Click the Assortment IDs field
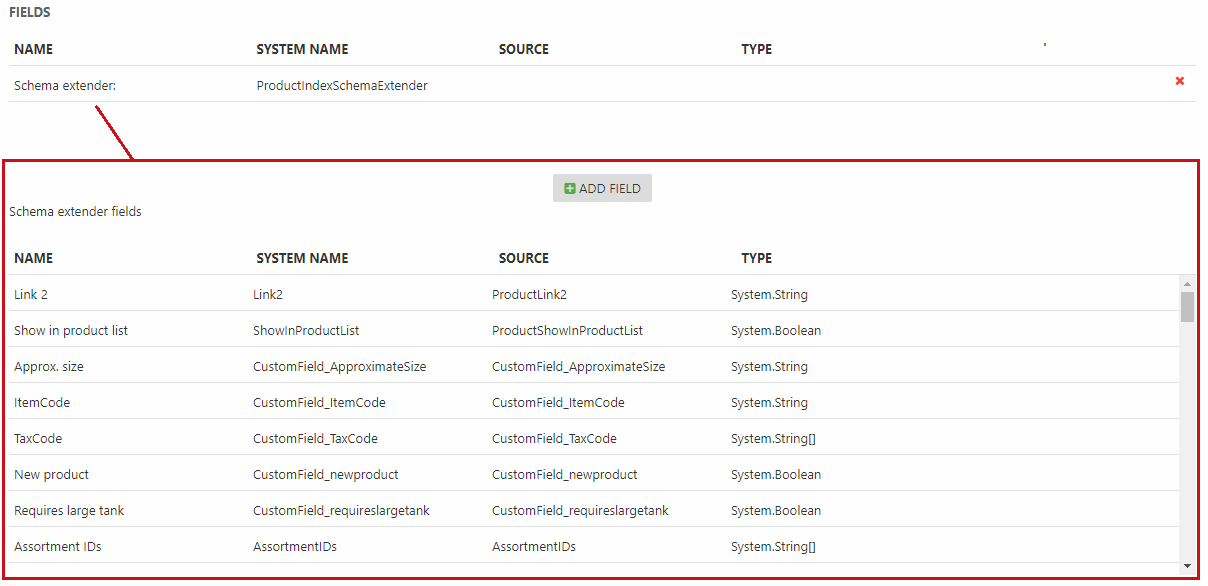 coord(58,547)
